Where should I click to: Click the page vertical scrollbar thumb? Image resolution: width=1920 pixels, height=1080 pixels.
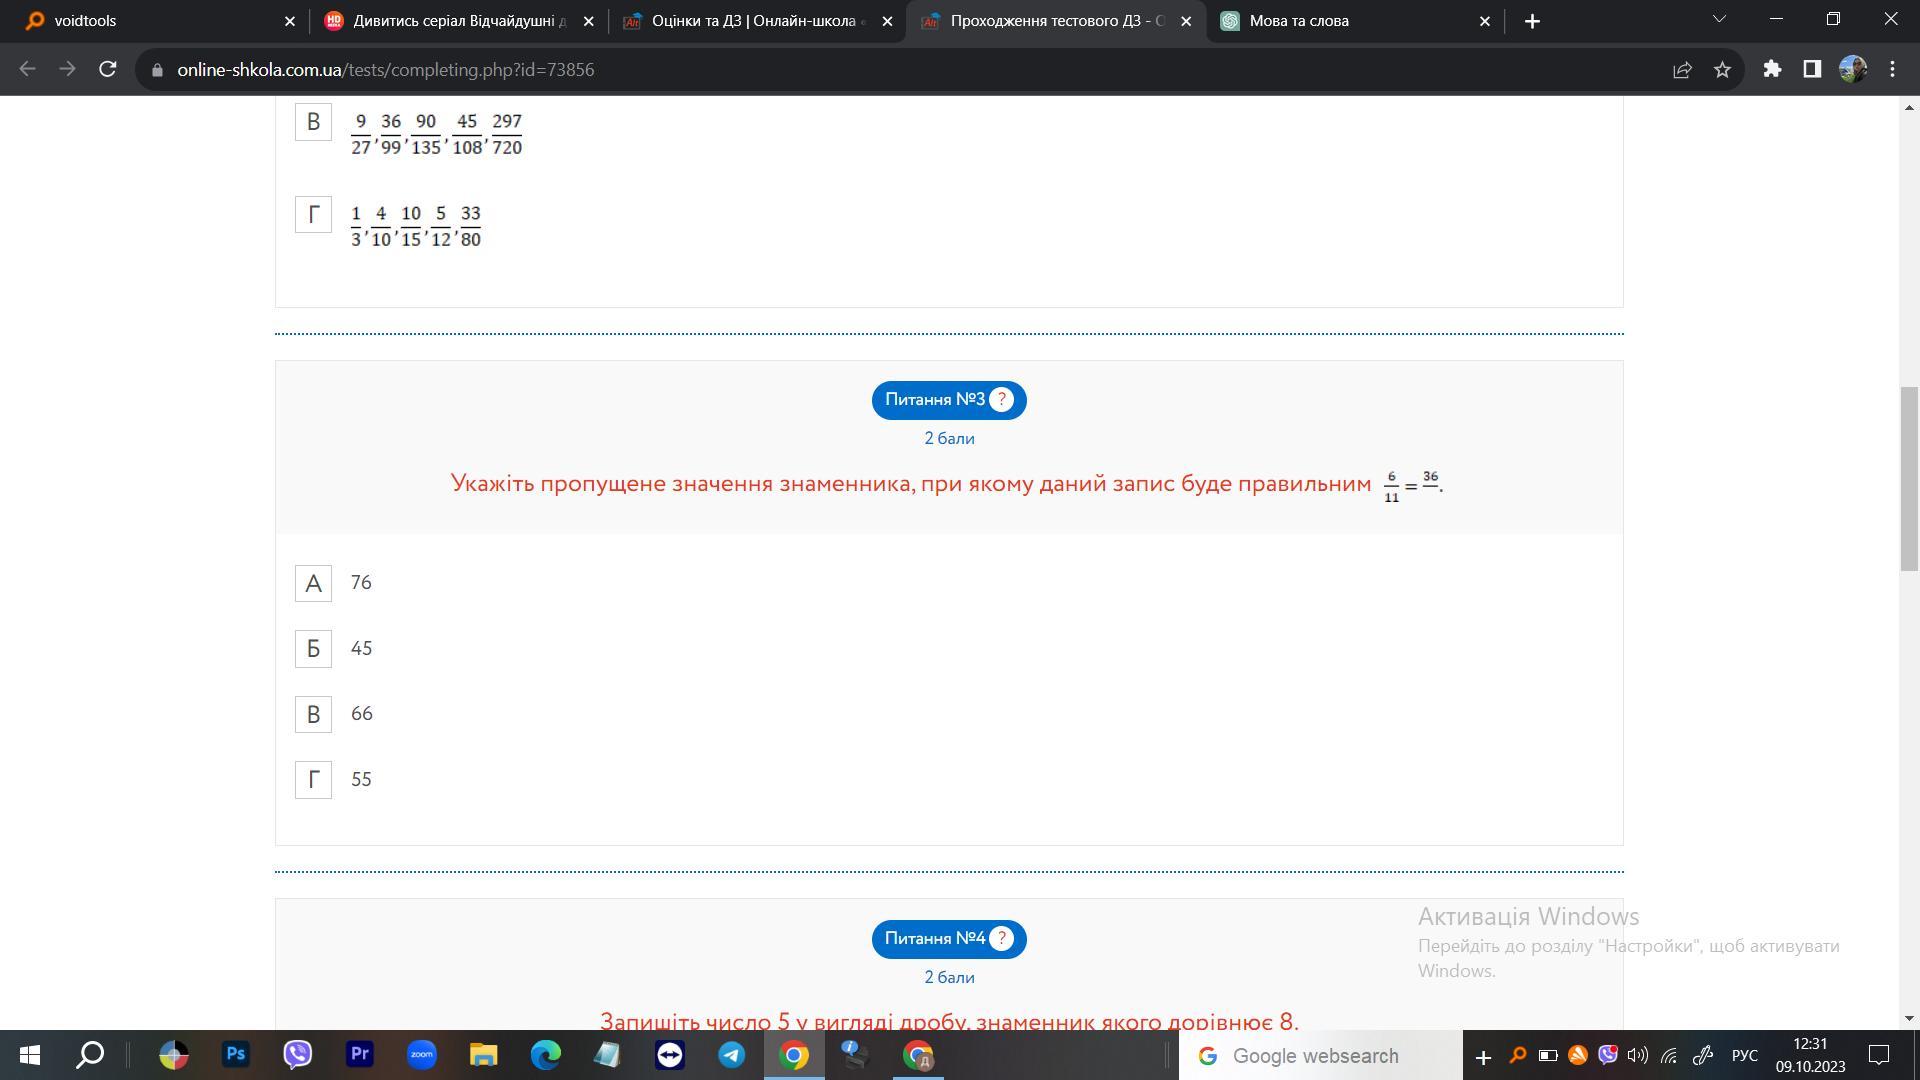point(1909,478)
